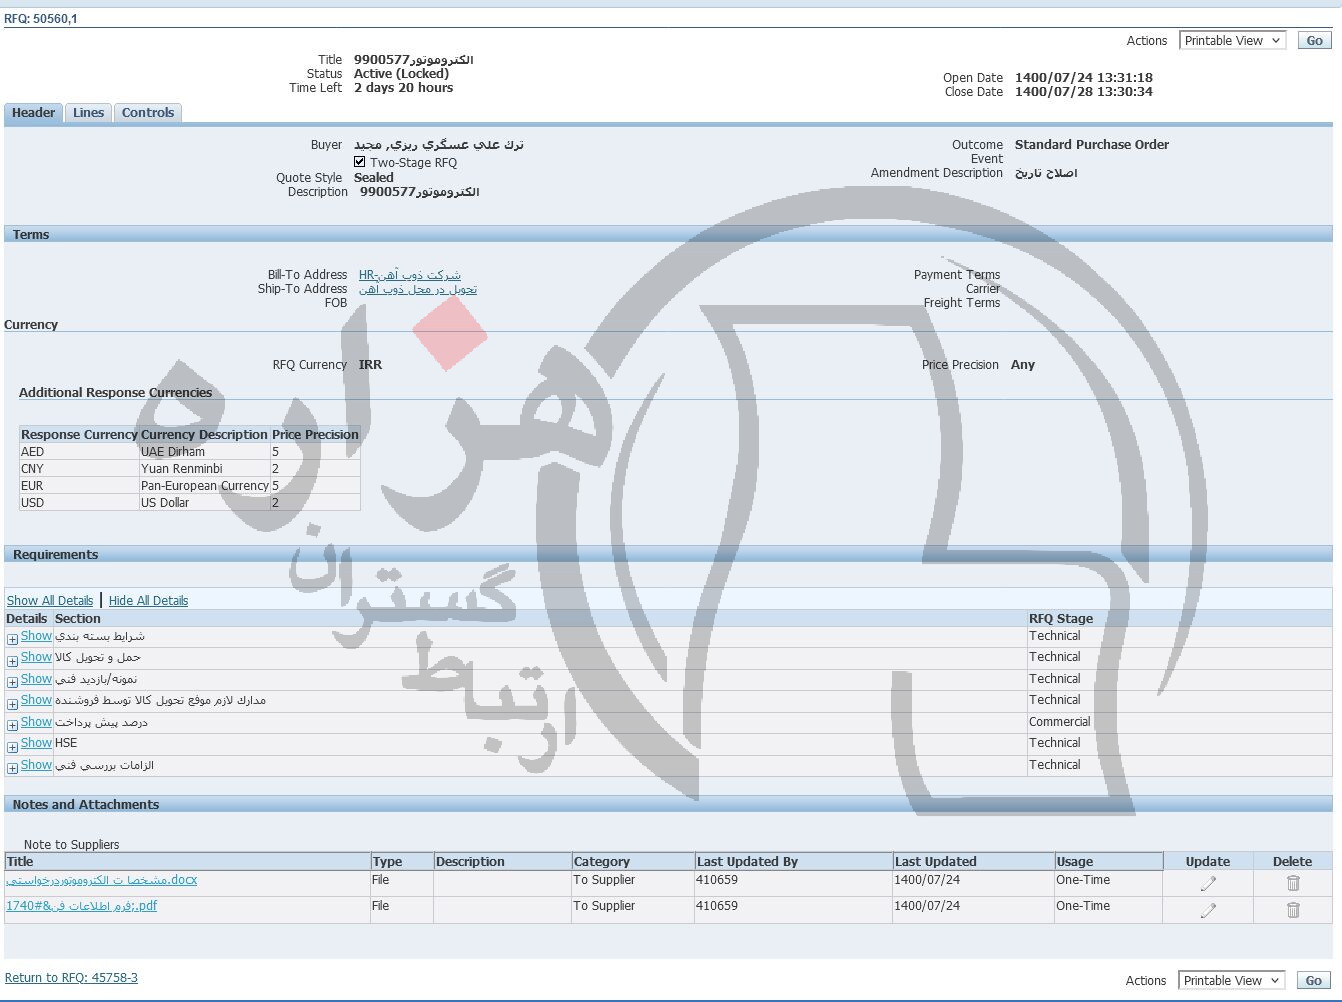Viewport: 1342px width, 1002px height.
Task: Expand plus icon for مدارك لازم موقع تحويل row
Action: pyautogui.click(x=12, y=704)
